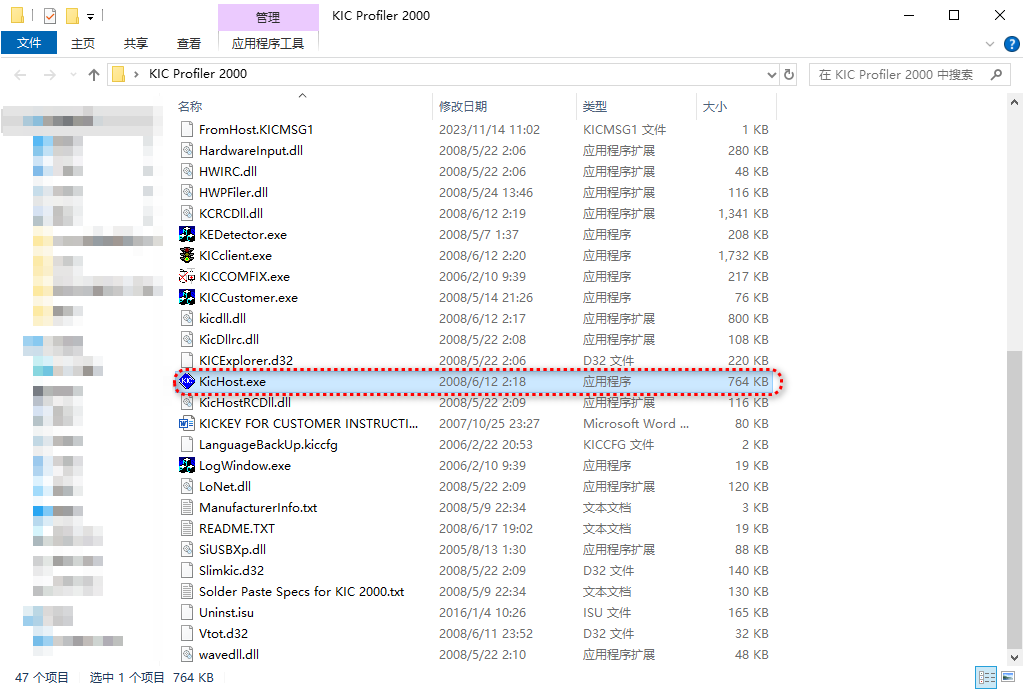Select the KICCustomer.exe icon
1024x690 pixels.
click(186, 297)
